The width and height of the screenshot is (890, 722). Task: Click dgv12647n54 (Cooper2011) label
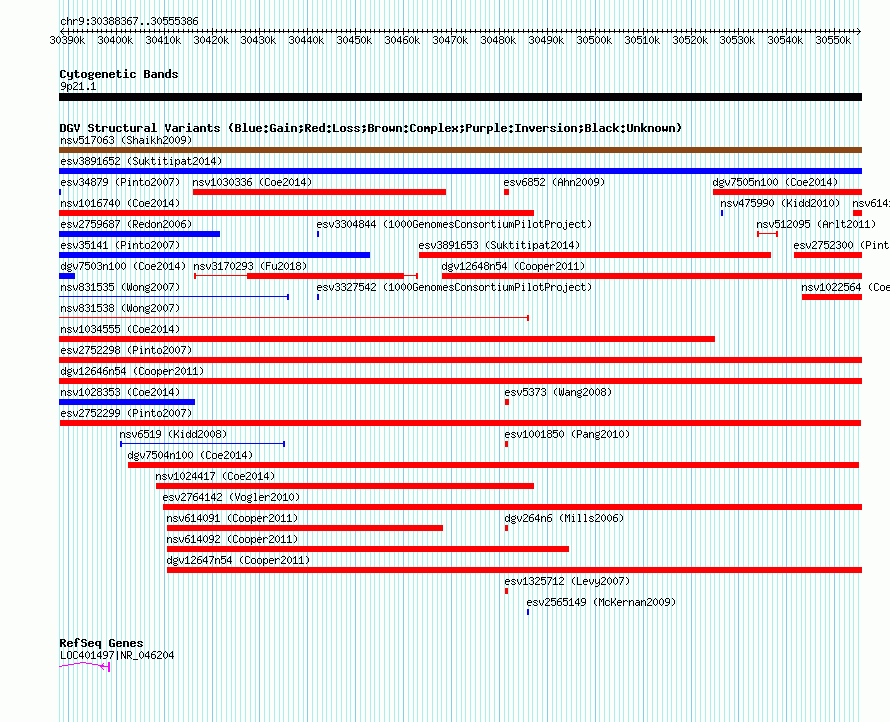(x=238, y=560)
